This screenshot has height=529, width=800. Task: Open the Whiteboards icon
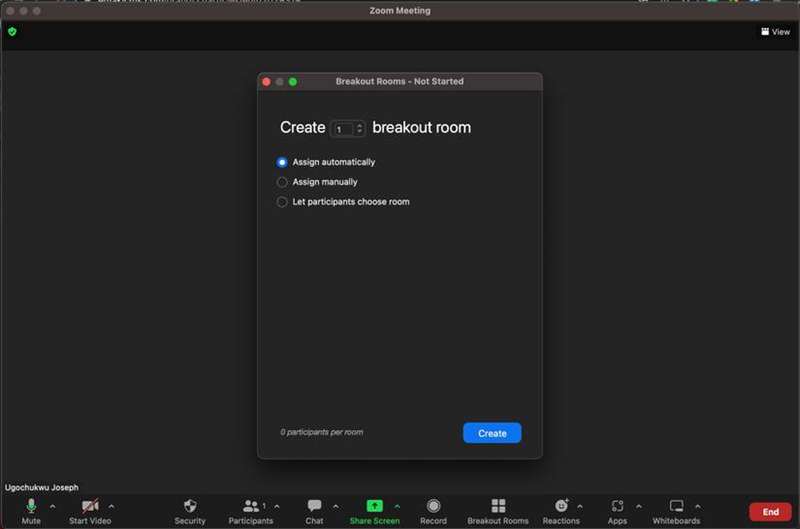point(676,507)
